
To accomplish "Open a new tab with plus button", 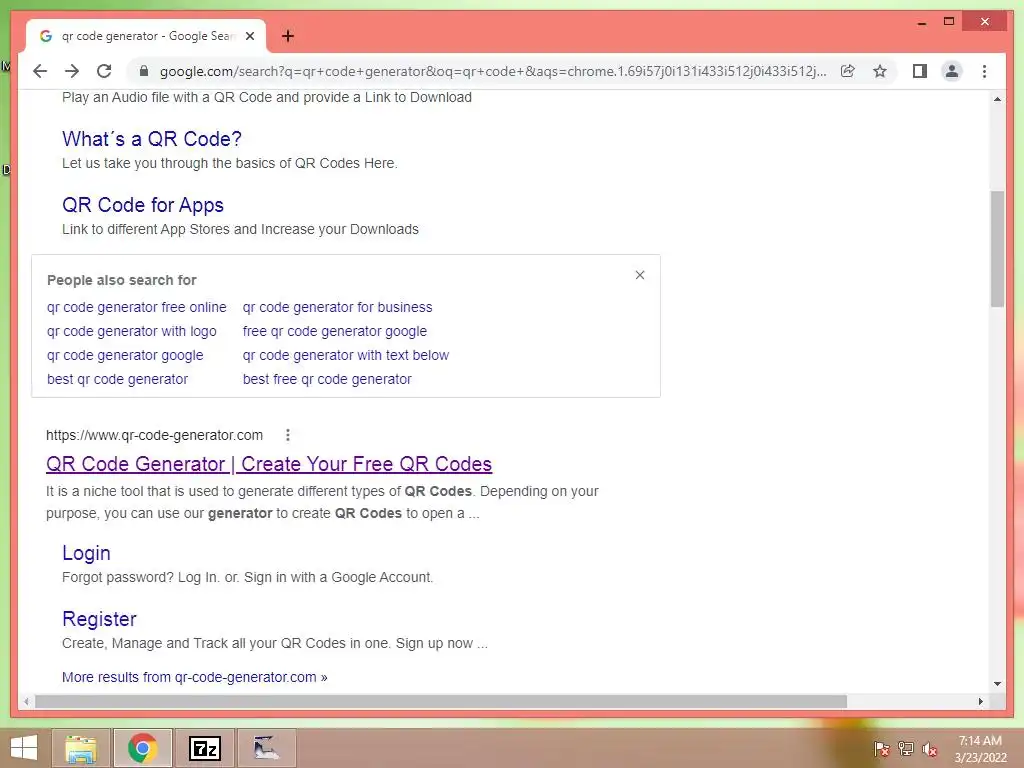I will (x=287, y=36).
